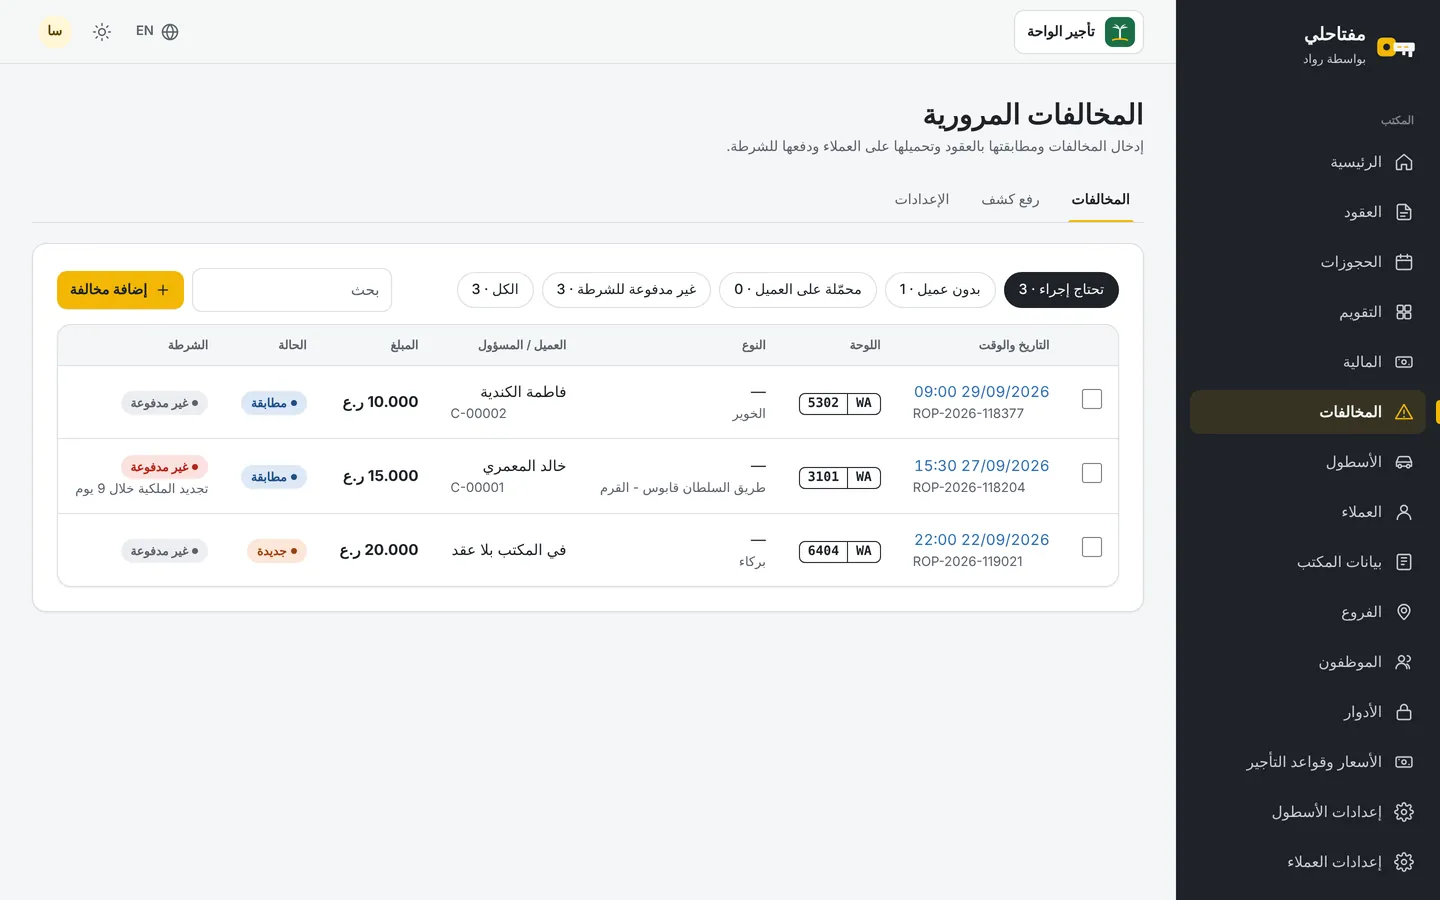Open the 15:30 27/09/2026 violation link
Screen dimensions: 1440x900
pyautogui.click(x=981, y=466)
